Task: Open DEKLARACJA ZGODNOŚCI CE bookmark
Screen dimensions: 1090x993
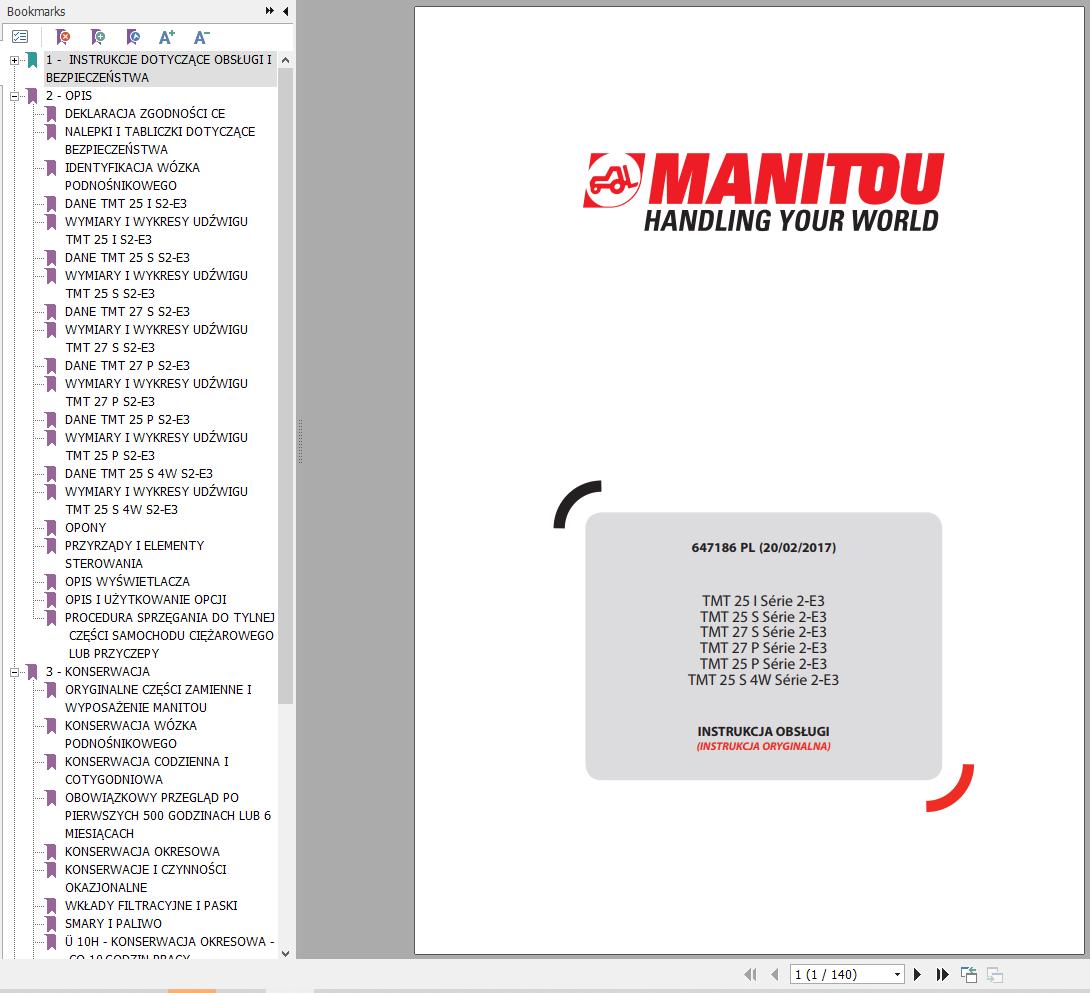Action: (x=145, y=113)
